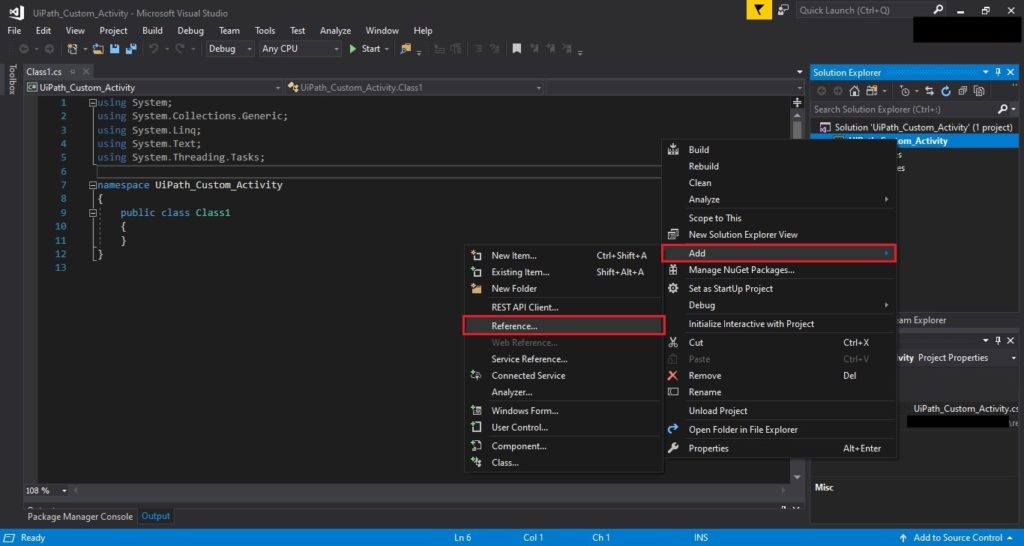Click the Quick Launch search field
The width and height of the screenshot is (1024, 546).
pos(863,10)
